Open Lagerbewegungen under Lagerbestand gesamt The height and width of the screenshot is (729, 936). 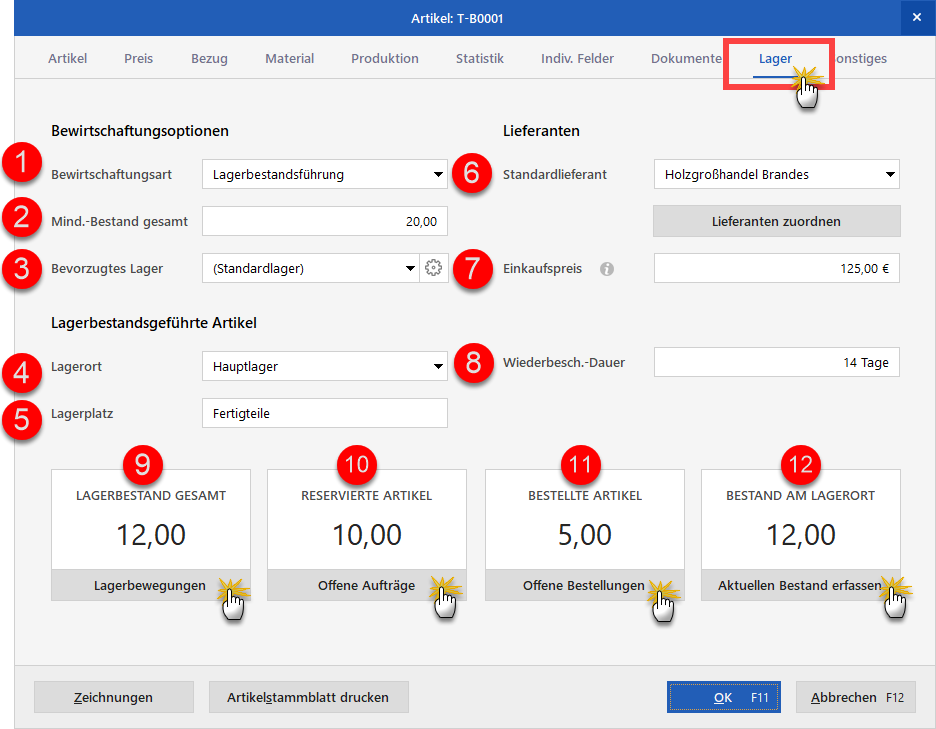[x=150, y=585]
